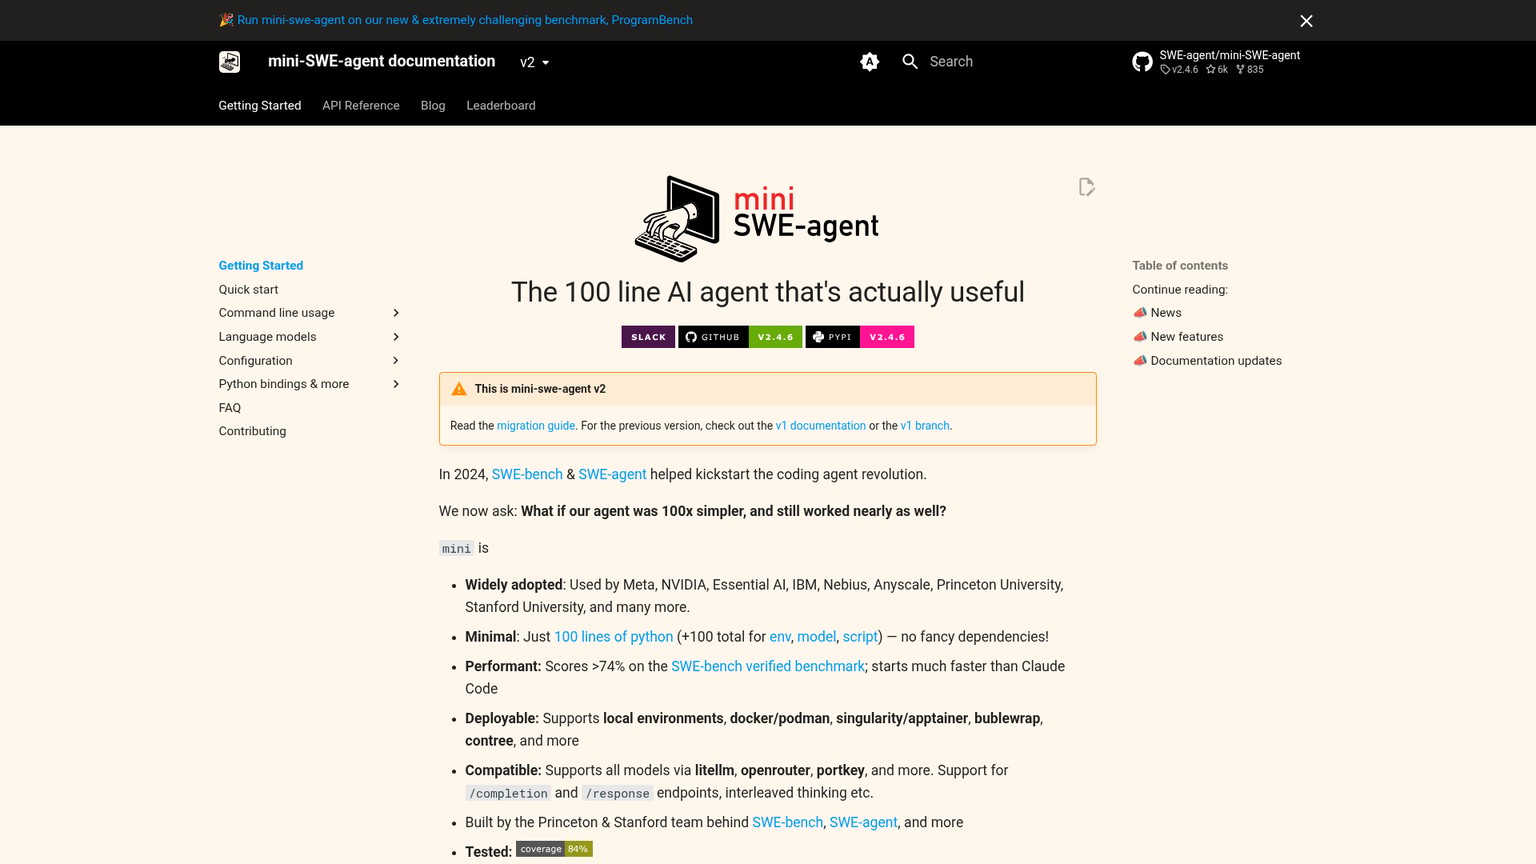Expand Command line usage section
1536x864 pixels.
pyautogui.click(x=396, y=313)
